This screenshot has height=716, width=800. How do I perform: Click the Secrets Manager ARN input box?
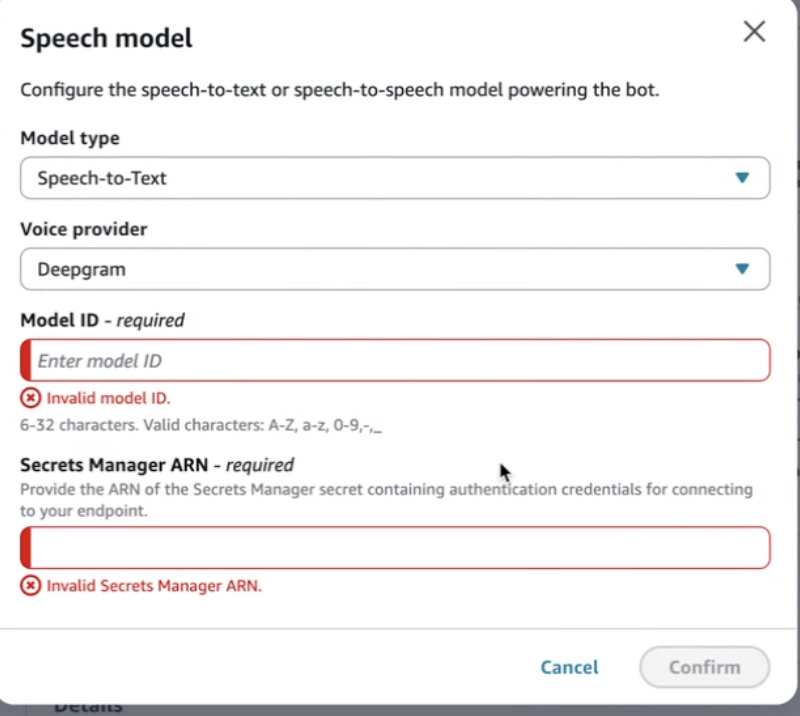click(x=395, y=547)
